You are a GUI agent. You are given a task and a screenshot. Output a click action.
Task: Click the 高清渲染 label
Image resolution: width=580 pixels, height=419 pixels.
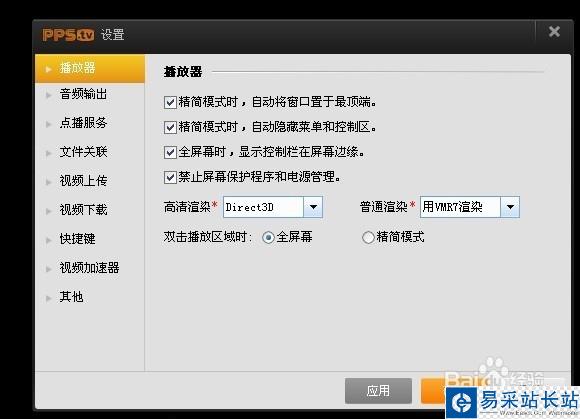187,207
